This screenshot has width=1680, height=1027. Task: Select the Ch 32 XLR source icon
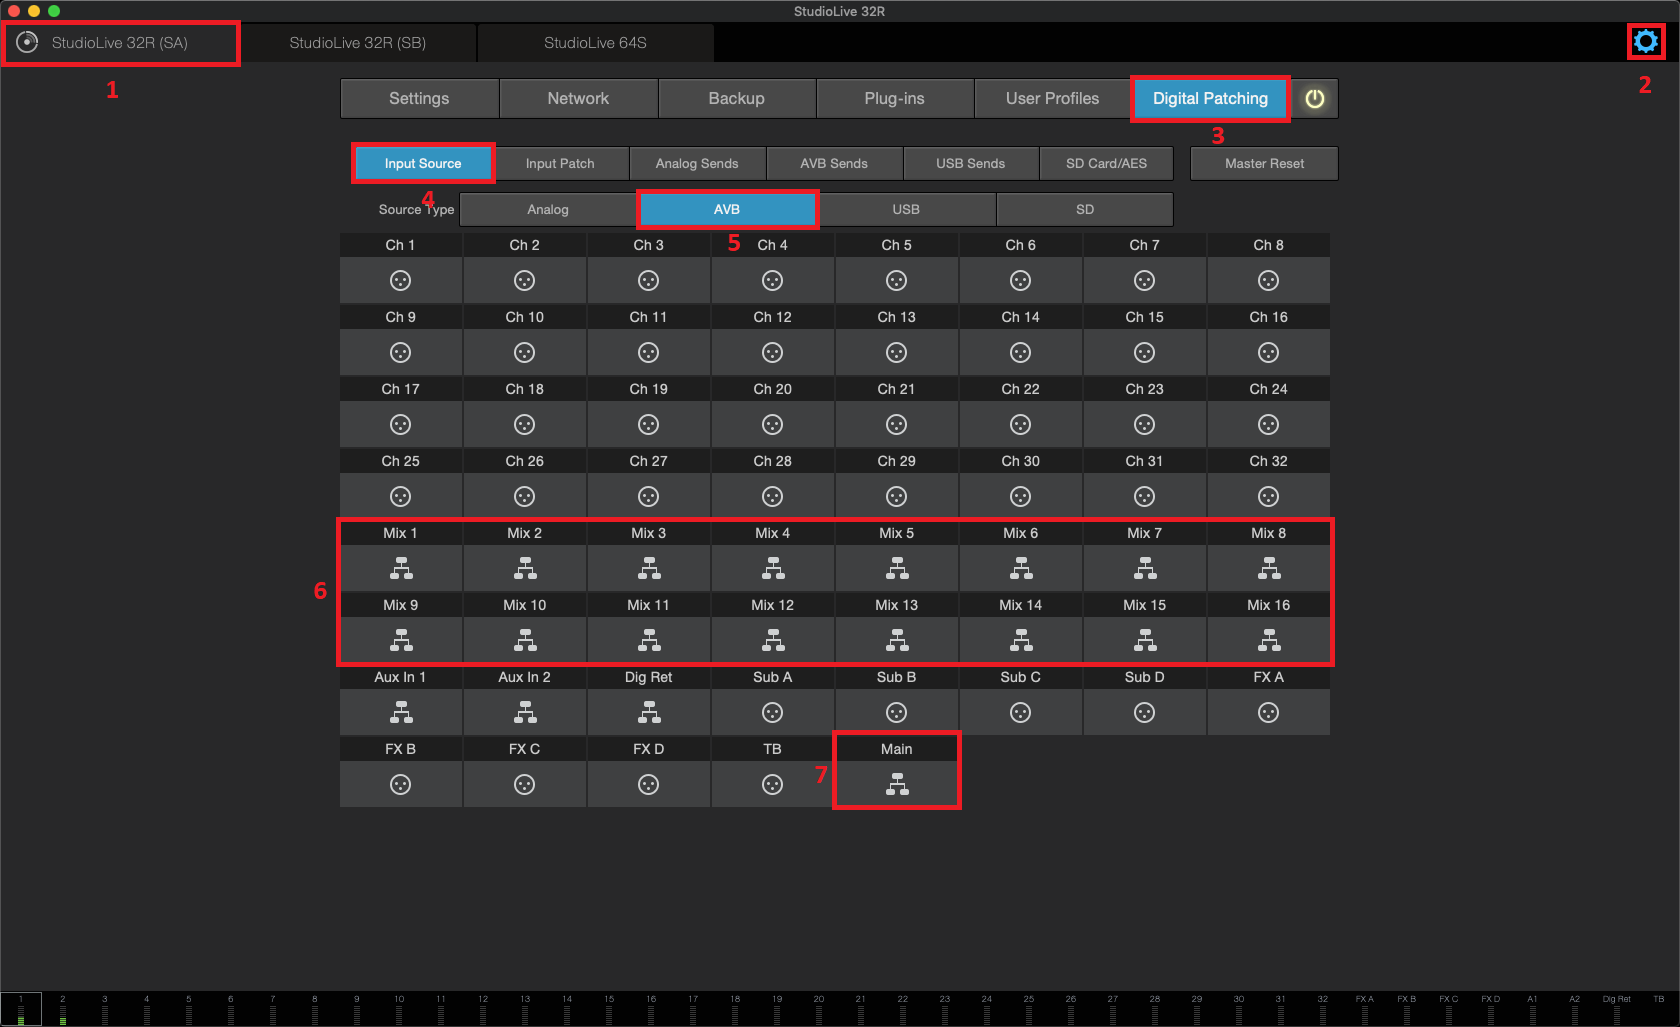(1268, 497)
